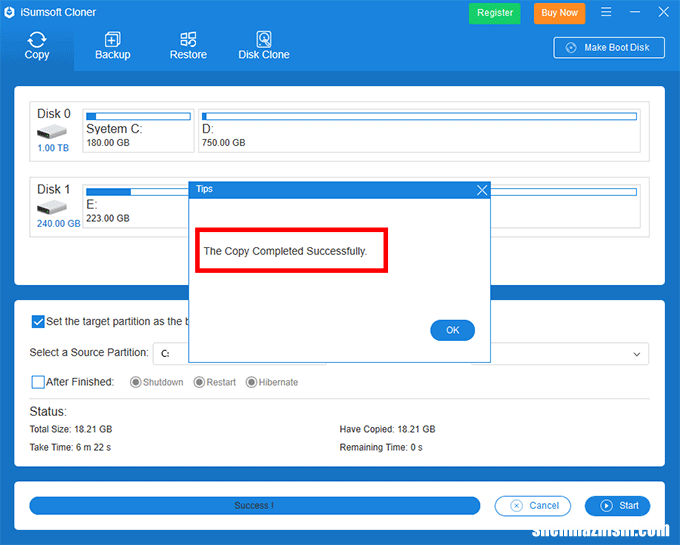Image resolution: width=680 pixels, height=545 pixels.
Task: Expand the target partition dropdown arrow
Action: 637,354
